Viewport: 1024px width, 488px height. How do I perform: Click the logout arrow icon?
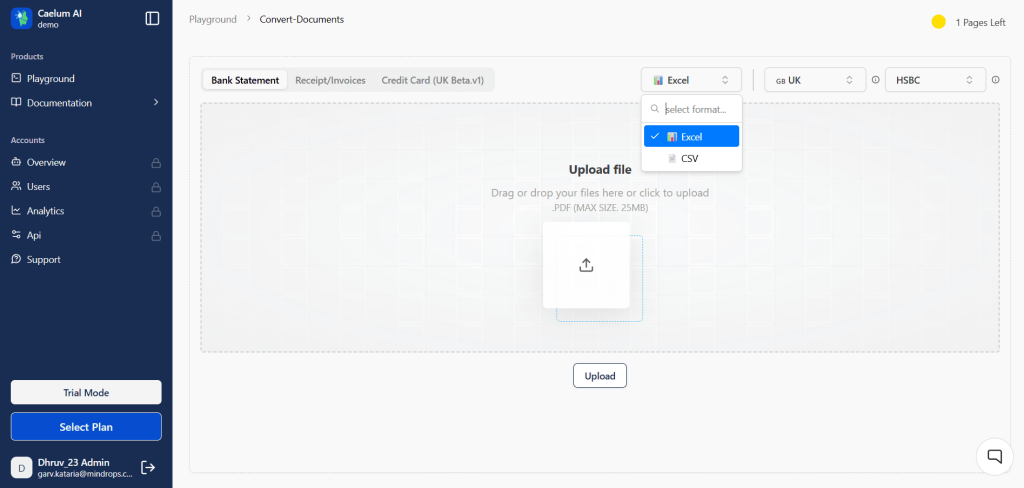pos(148,467)
